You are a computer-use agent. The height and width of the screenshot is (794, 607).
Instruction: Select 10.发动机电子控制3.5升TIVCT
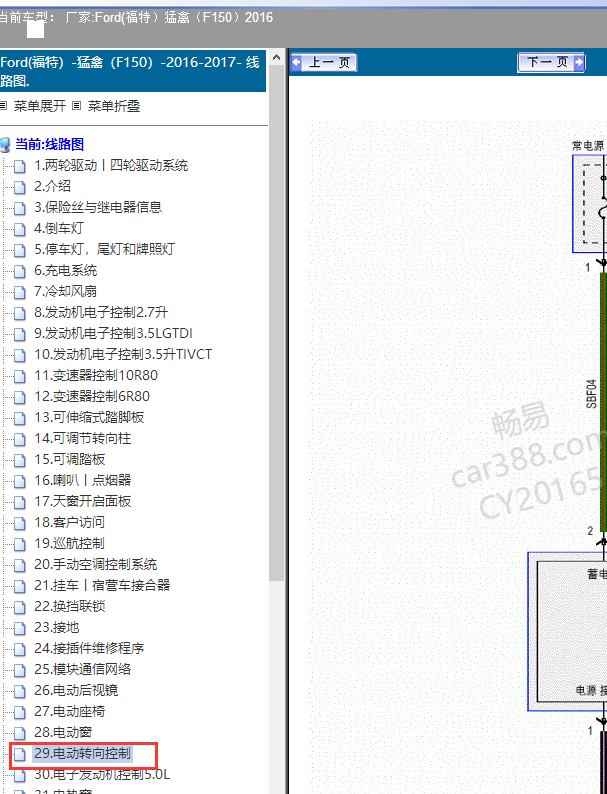tap(123, 354)
